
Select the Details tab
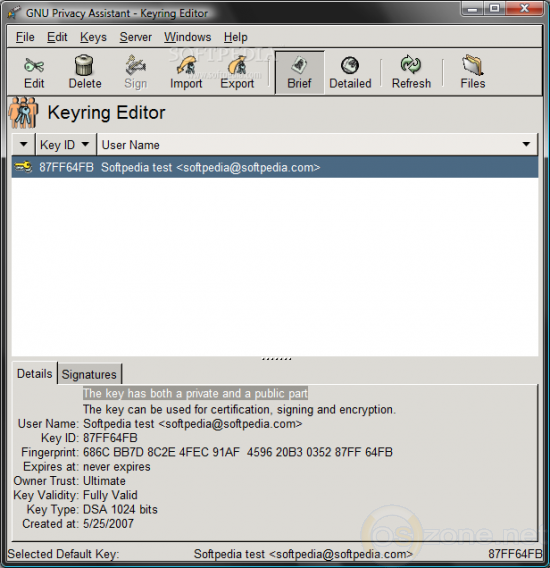pos(35,373)
